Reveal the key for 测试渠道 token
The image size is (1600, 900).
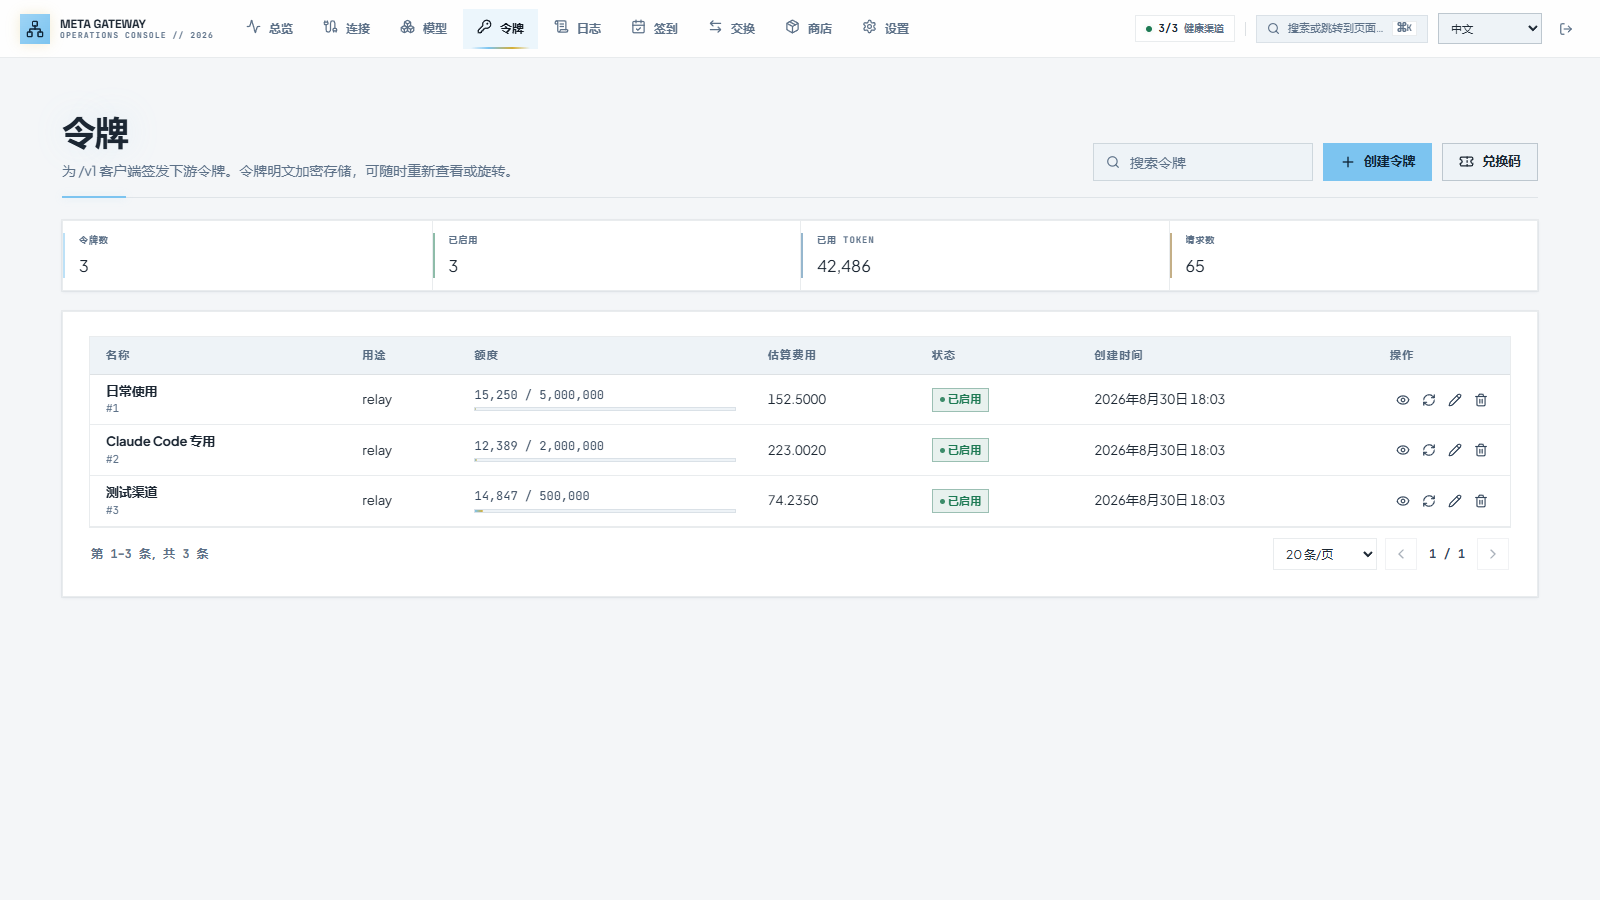tap(1403, 501)
